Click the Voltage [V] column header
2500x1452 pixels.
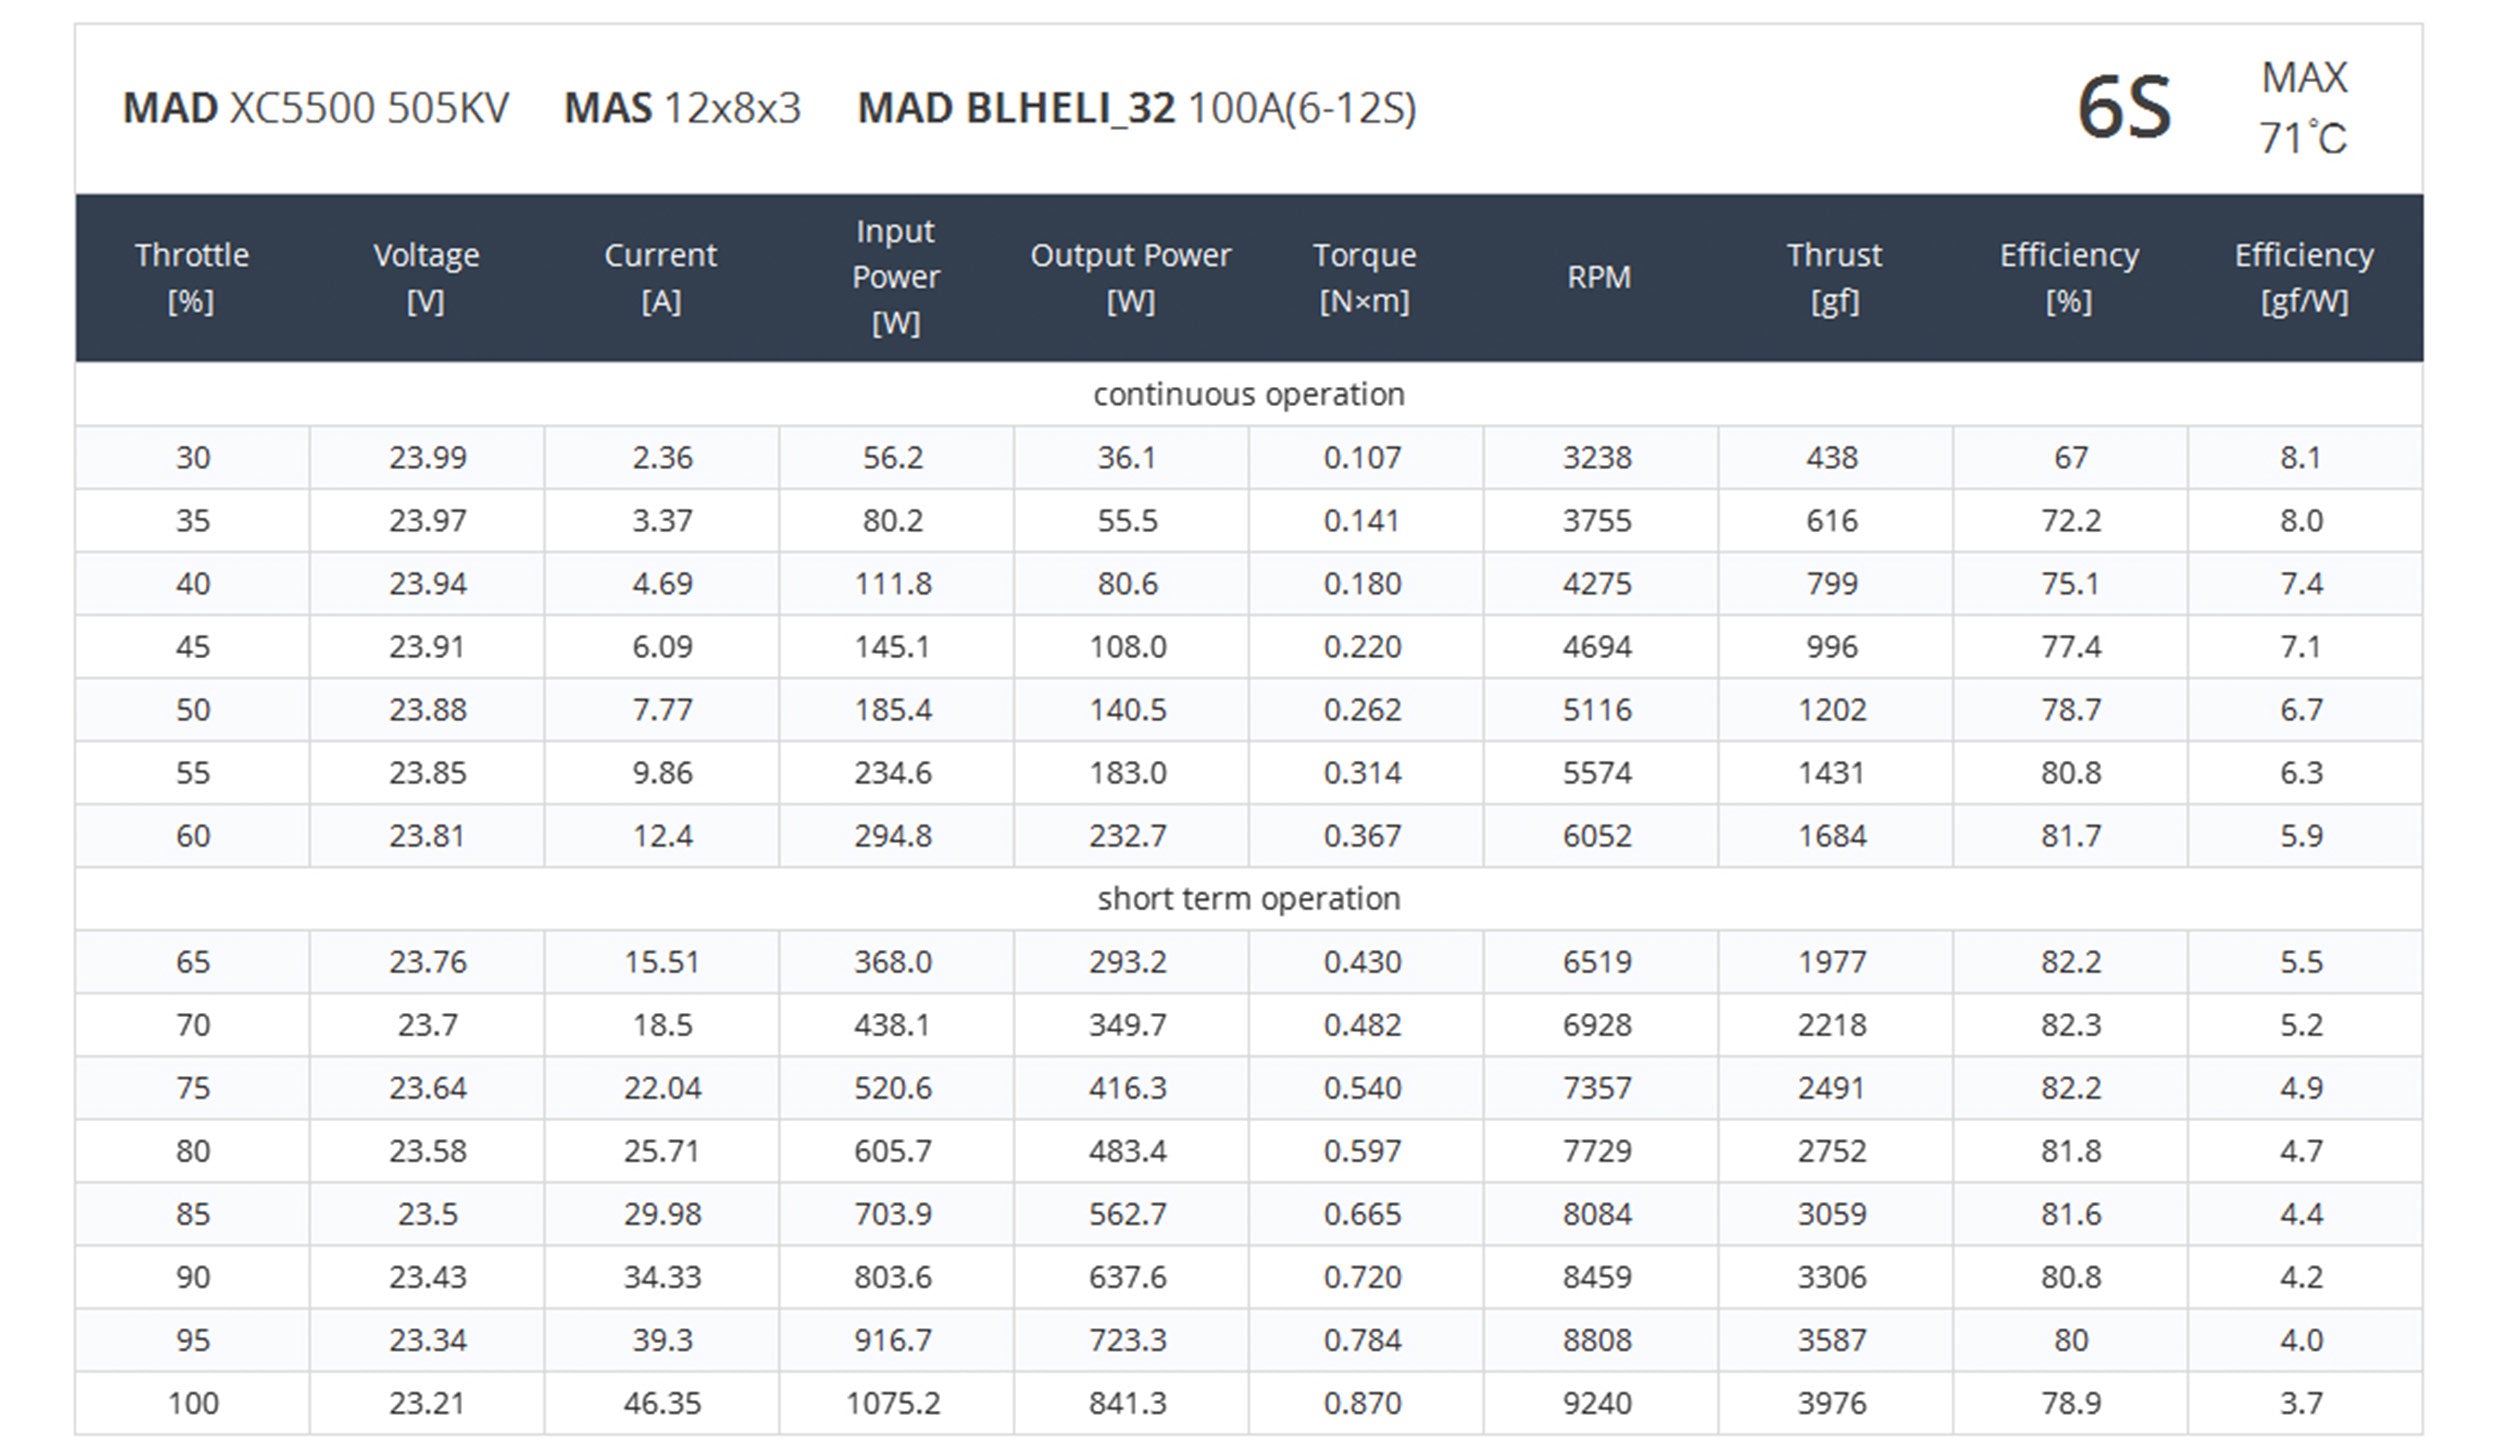tap(426, 277)
